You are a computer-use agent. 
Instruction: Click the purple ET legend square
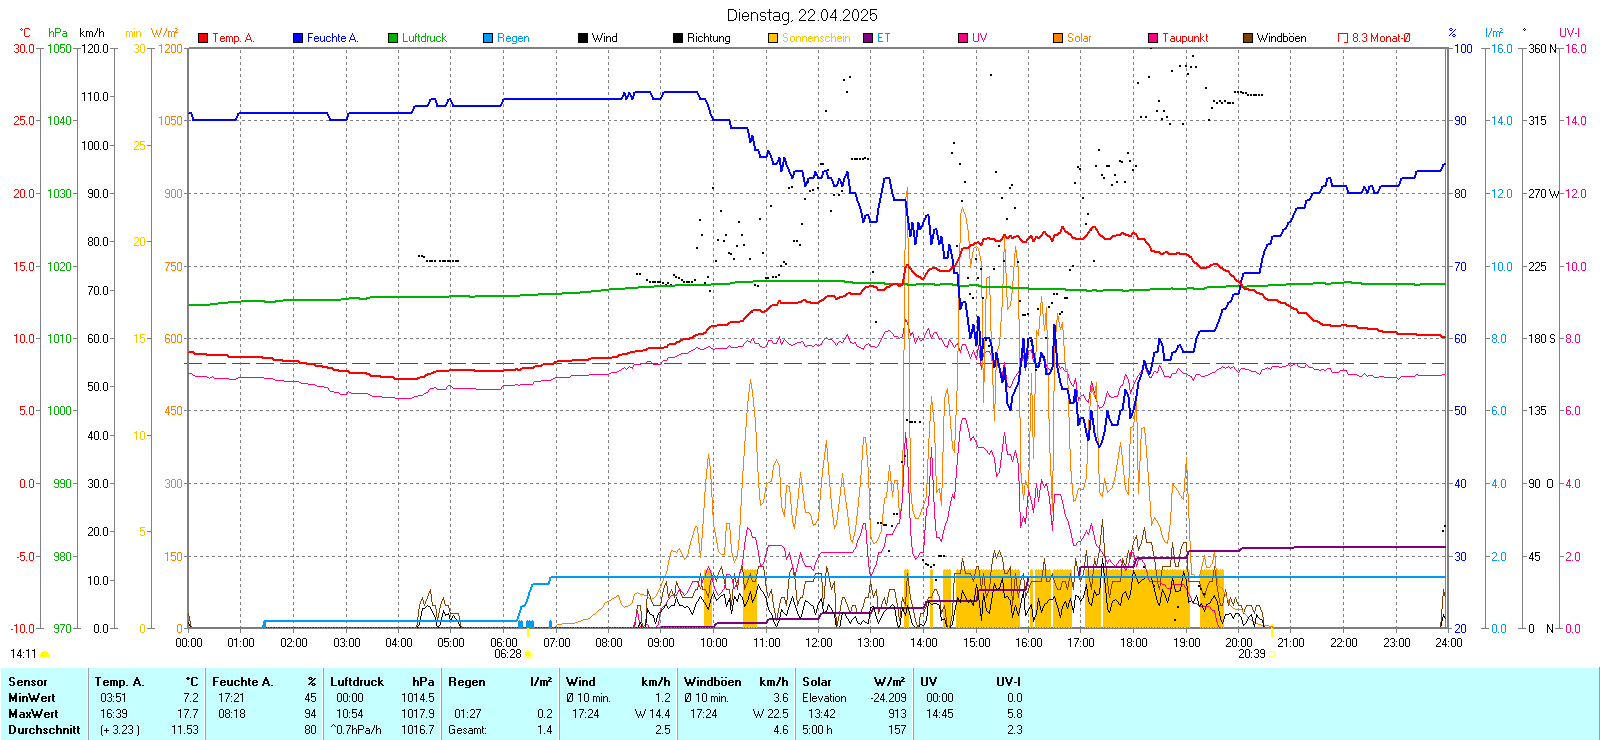(x=868, y=38)
